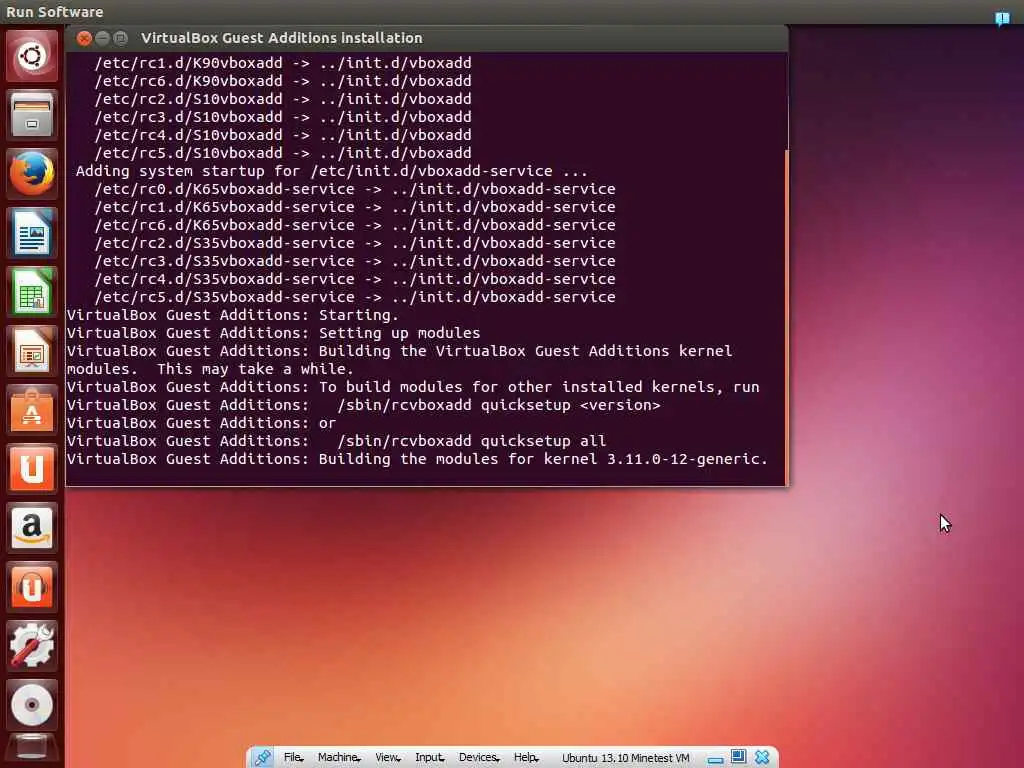Open the Files manager in launcher

pos(31,115)
